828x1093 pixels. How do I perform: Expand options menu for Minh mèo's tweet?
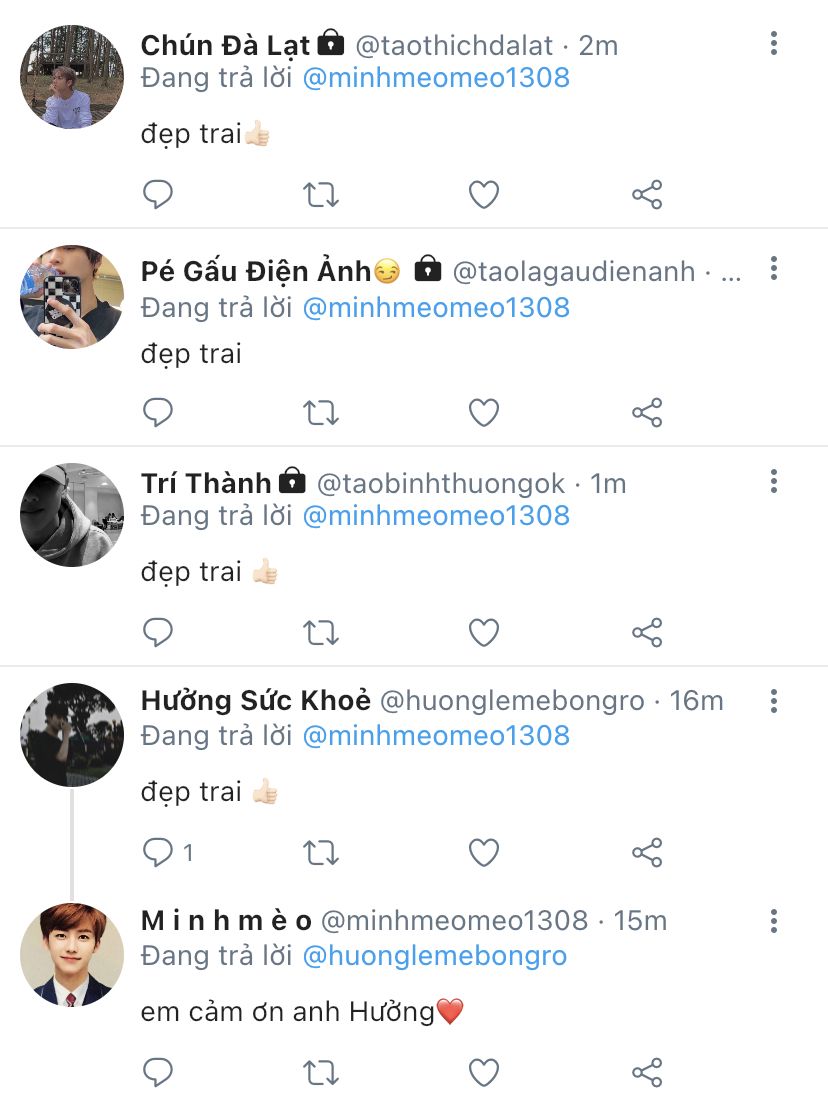pyautogui.click(x=773, y=920)
